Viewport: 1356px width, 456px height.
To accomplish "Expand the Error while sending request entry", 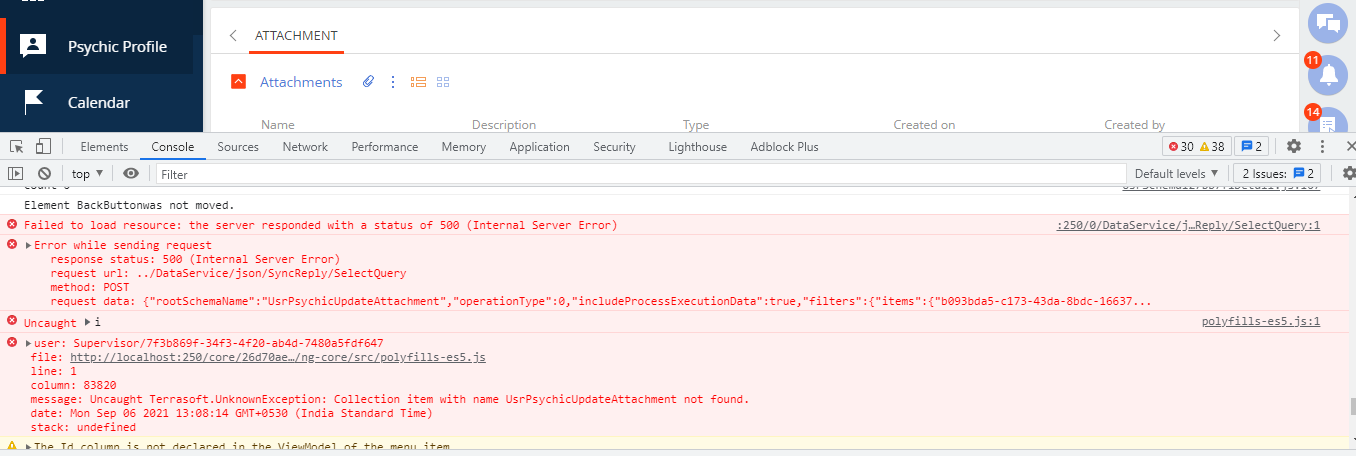I will pyautogui.click(x=29, y=245).
